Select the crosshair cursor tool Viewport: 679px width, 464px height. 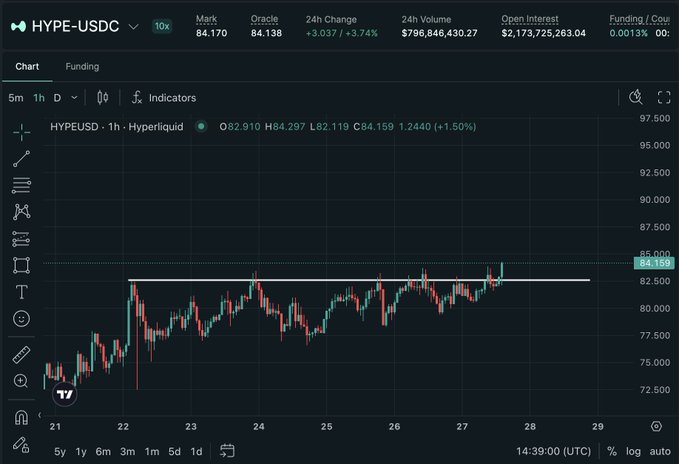point(21,132)
